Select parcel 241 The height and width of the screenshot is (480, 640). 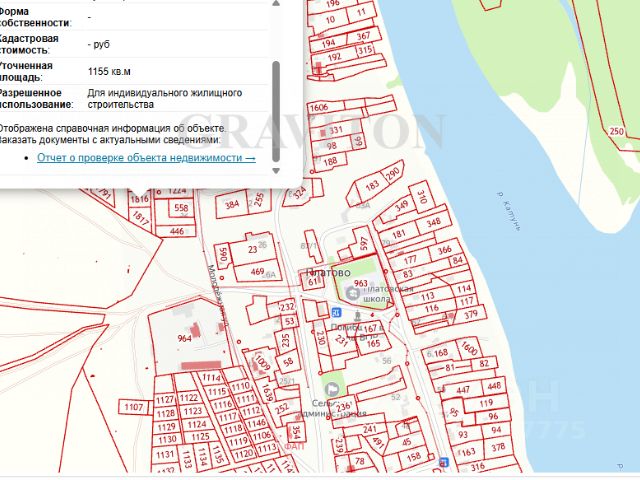click(369, 429)
